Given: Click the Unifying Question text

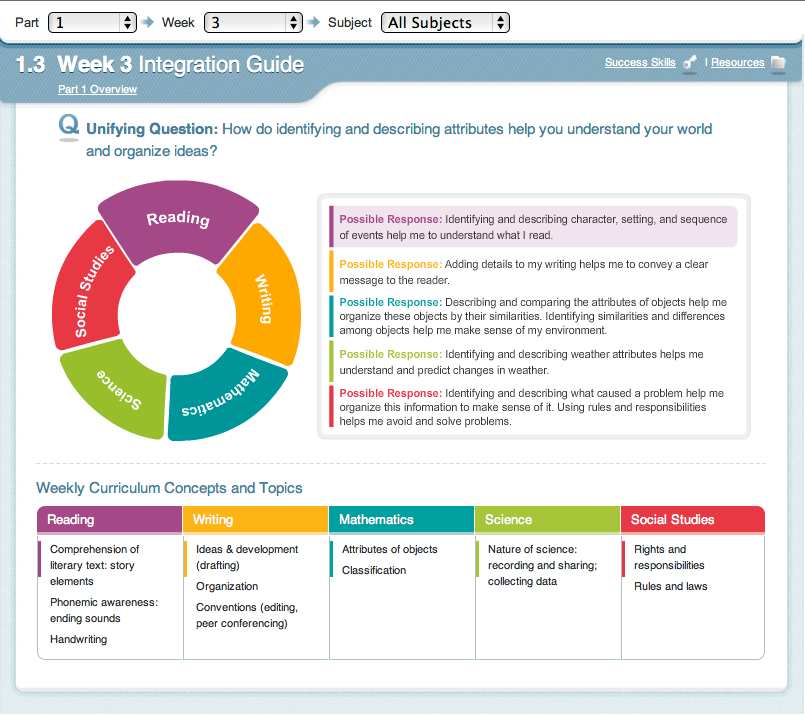Looking at the screenshot, I should [x=399, y=140].
